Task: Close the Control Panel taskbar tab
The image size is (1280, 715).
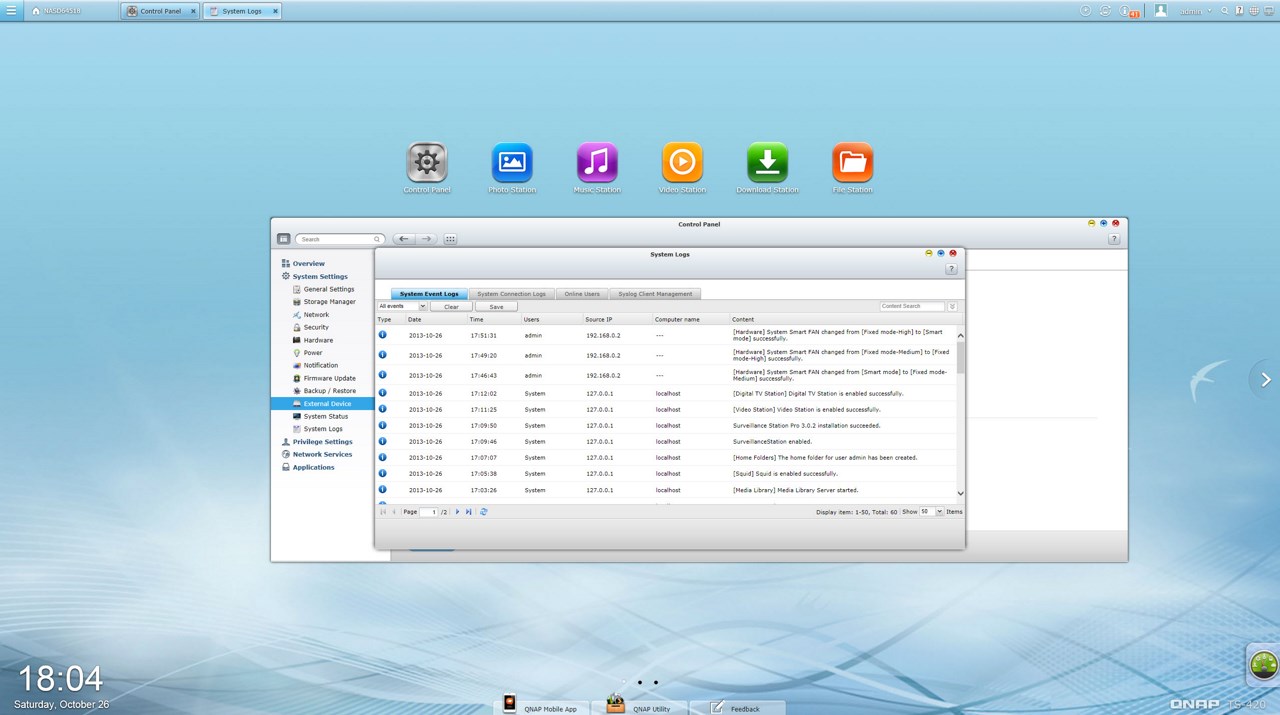Action: pos(193,11)
